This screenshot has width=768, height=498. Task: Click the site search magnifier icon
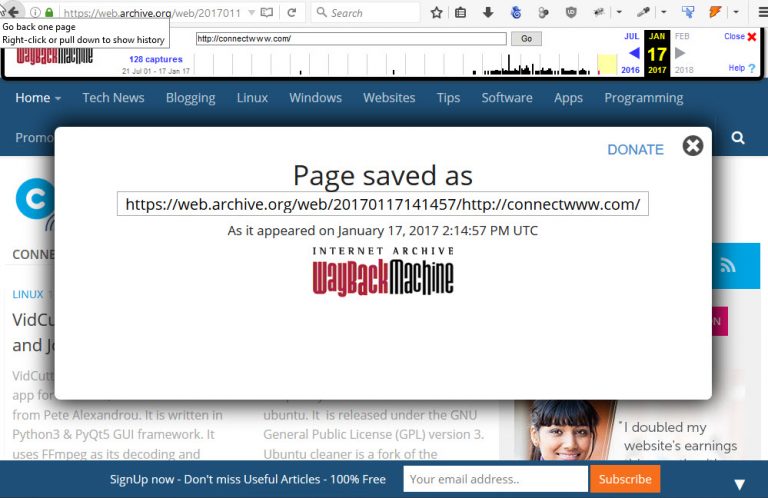point(738,137)
